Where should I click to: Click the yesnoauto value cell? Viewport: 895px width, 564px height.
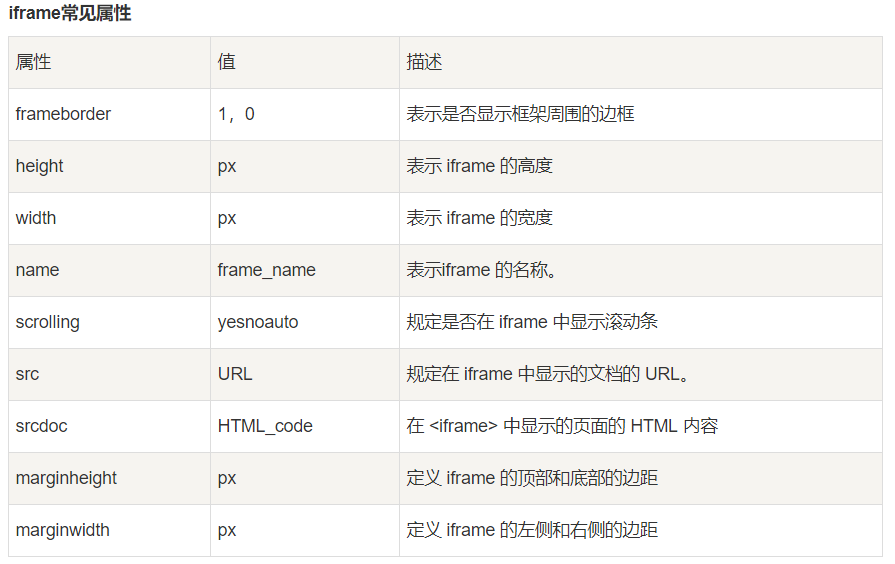(x=258, y=322)
